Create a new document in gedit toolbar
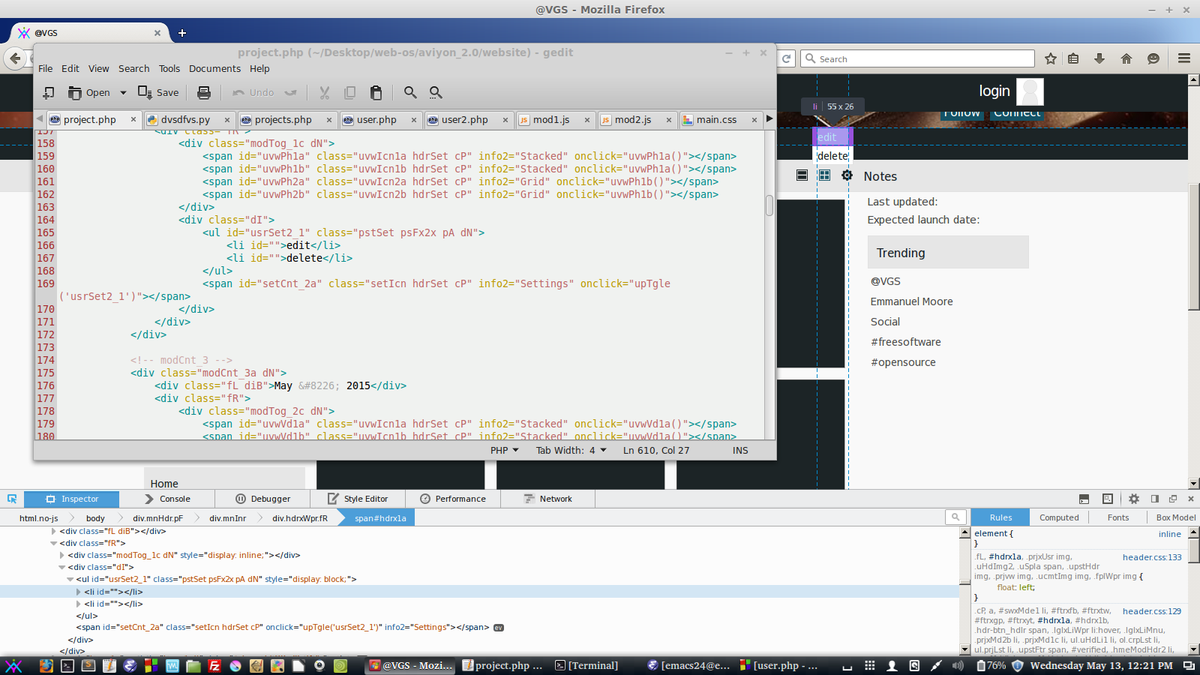 [x=49, y=92]
